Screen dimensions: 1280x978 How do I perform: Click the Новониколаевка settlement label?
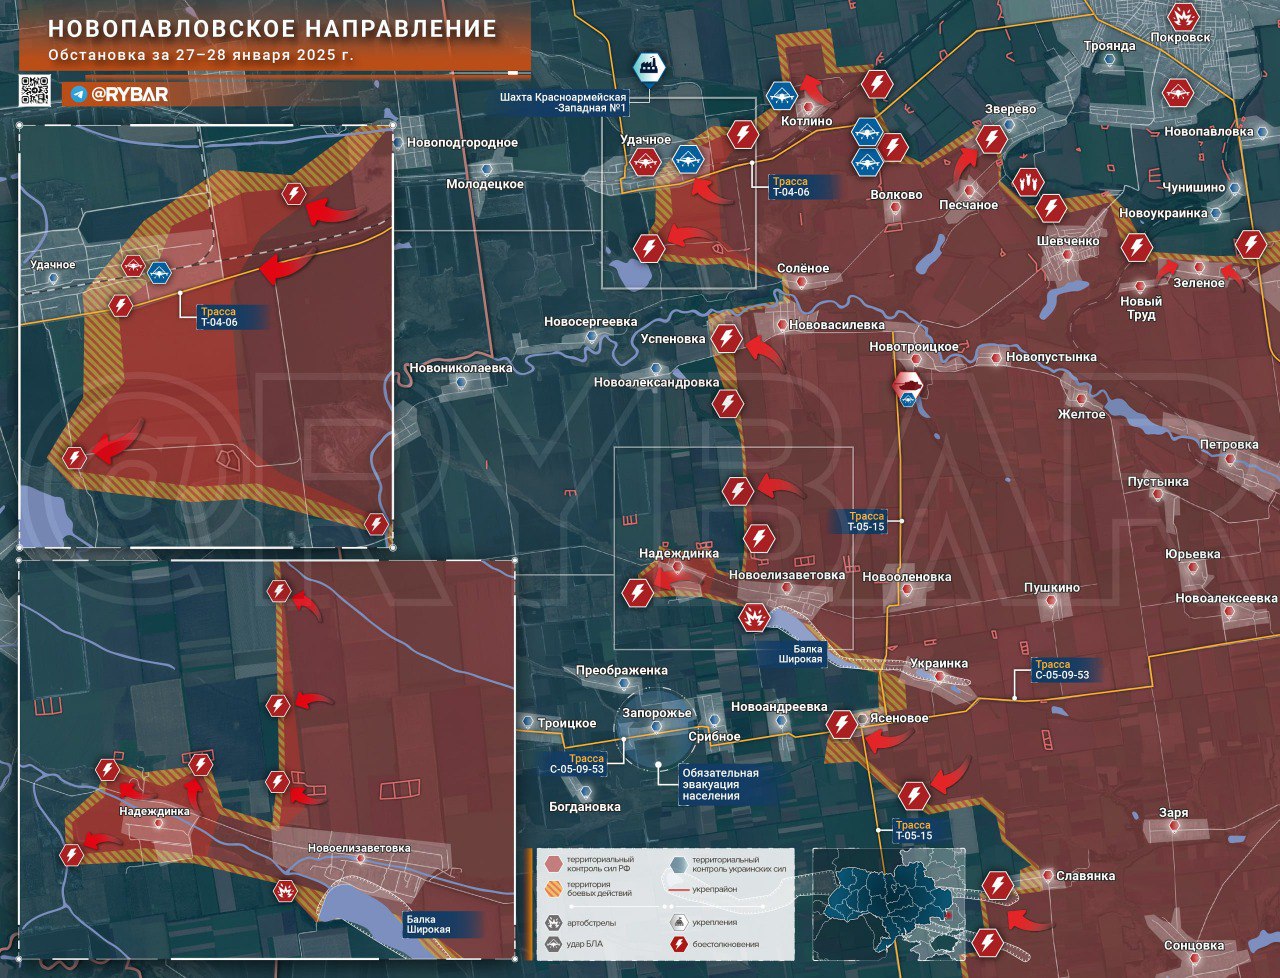click(x=460, y=368)
